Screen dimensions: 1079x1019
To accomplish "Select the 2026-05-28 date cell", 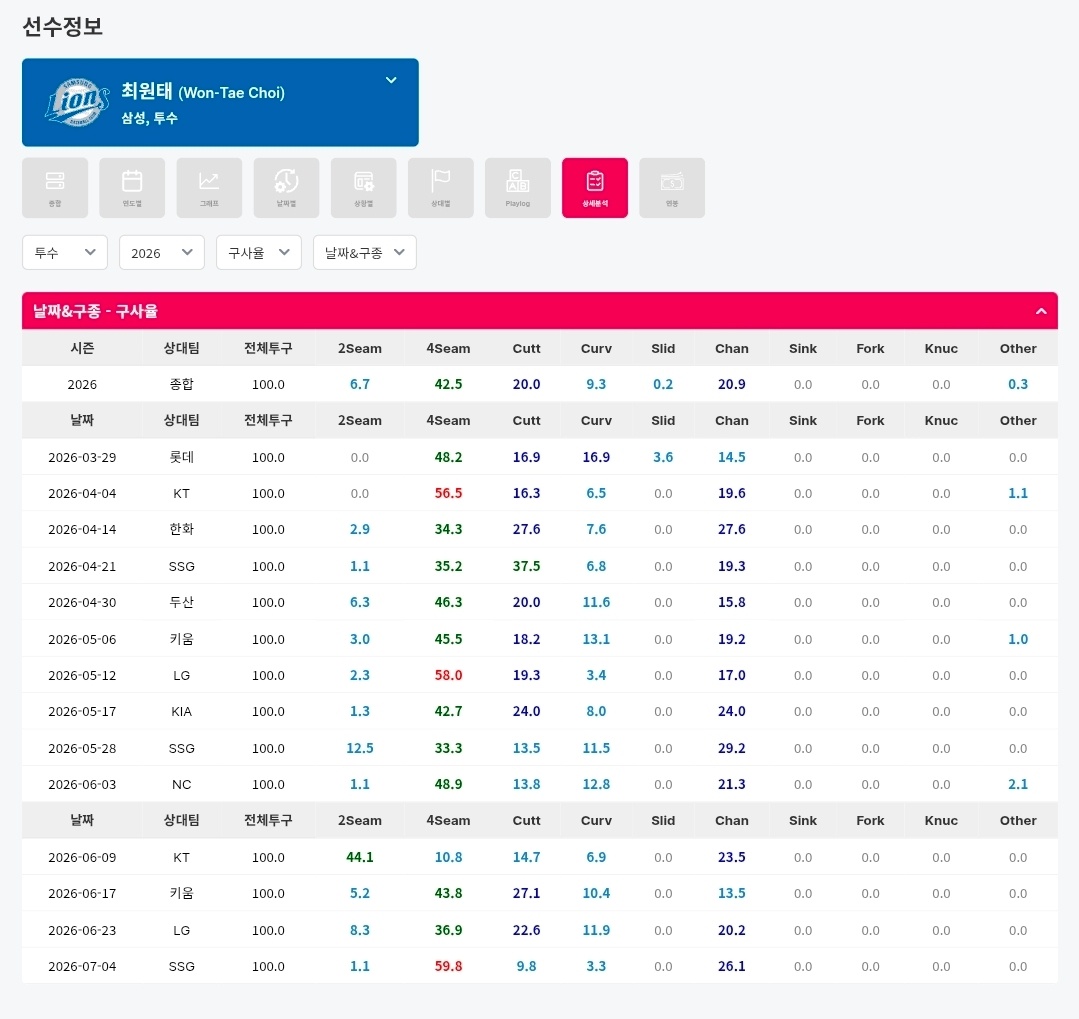I will [x=82, y=748].
